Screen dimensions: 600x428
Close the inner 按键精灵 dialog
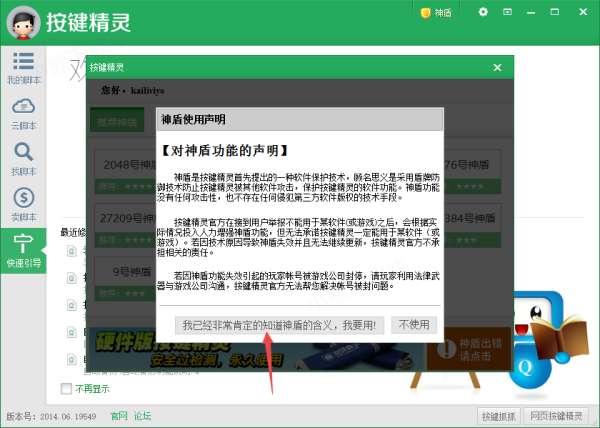click(x=497, y=68)
